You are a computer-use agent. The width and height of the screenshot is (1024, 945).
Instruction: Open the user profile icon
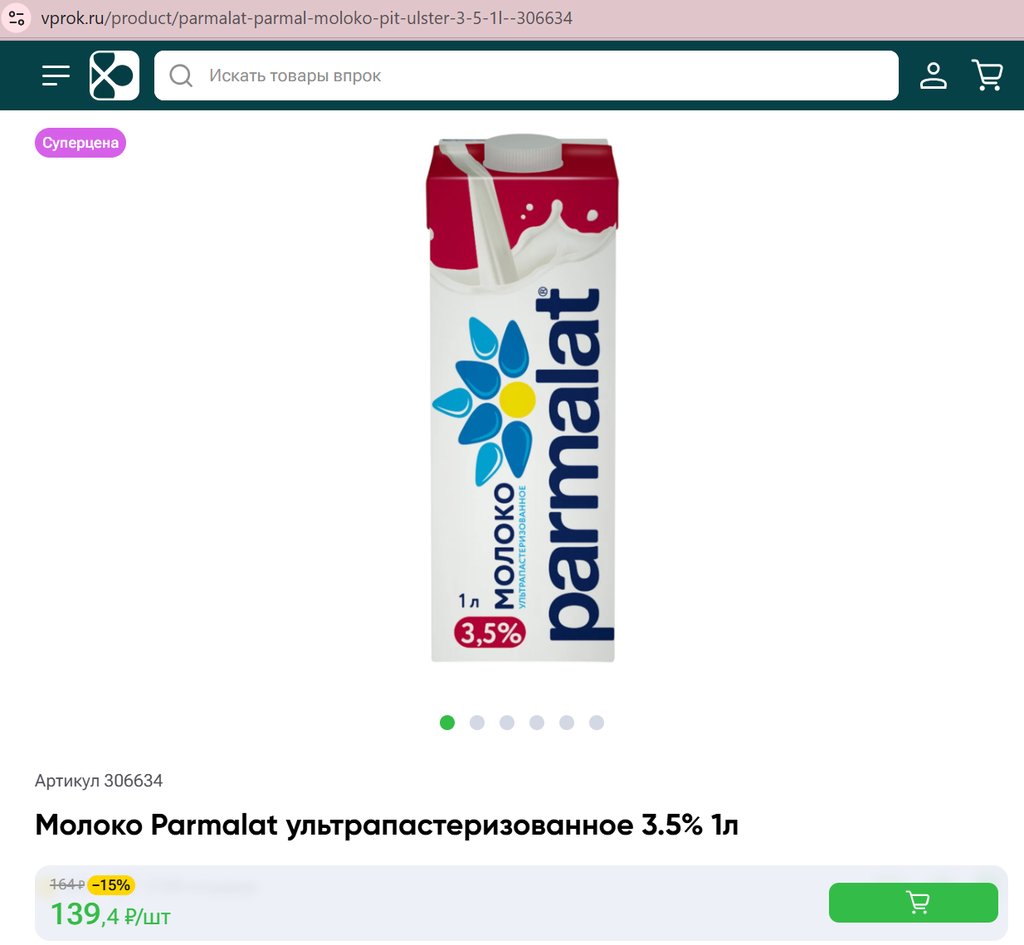[x=933, y=75]
